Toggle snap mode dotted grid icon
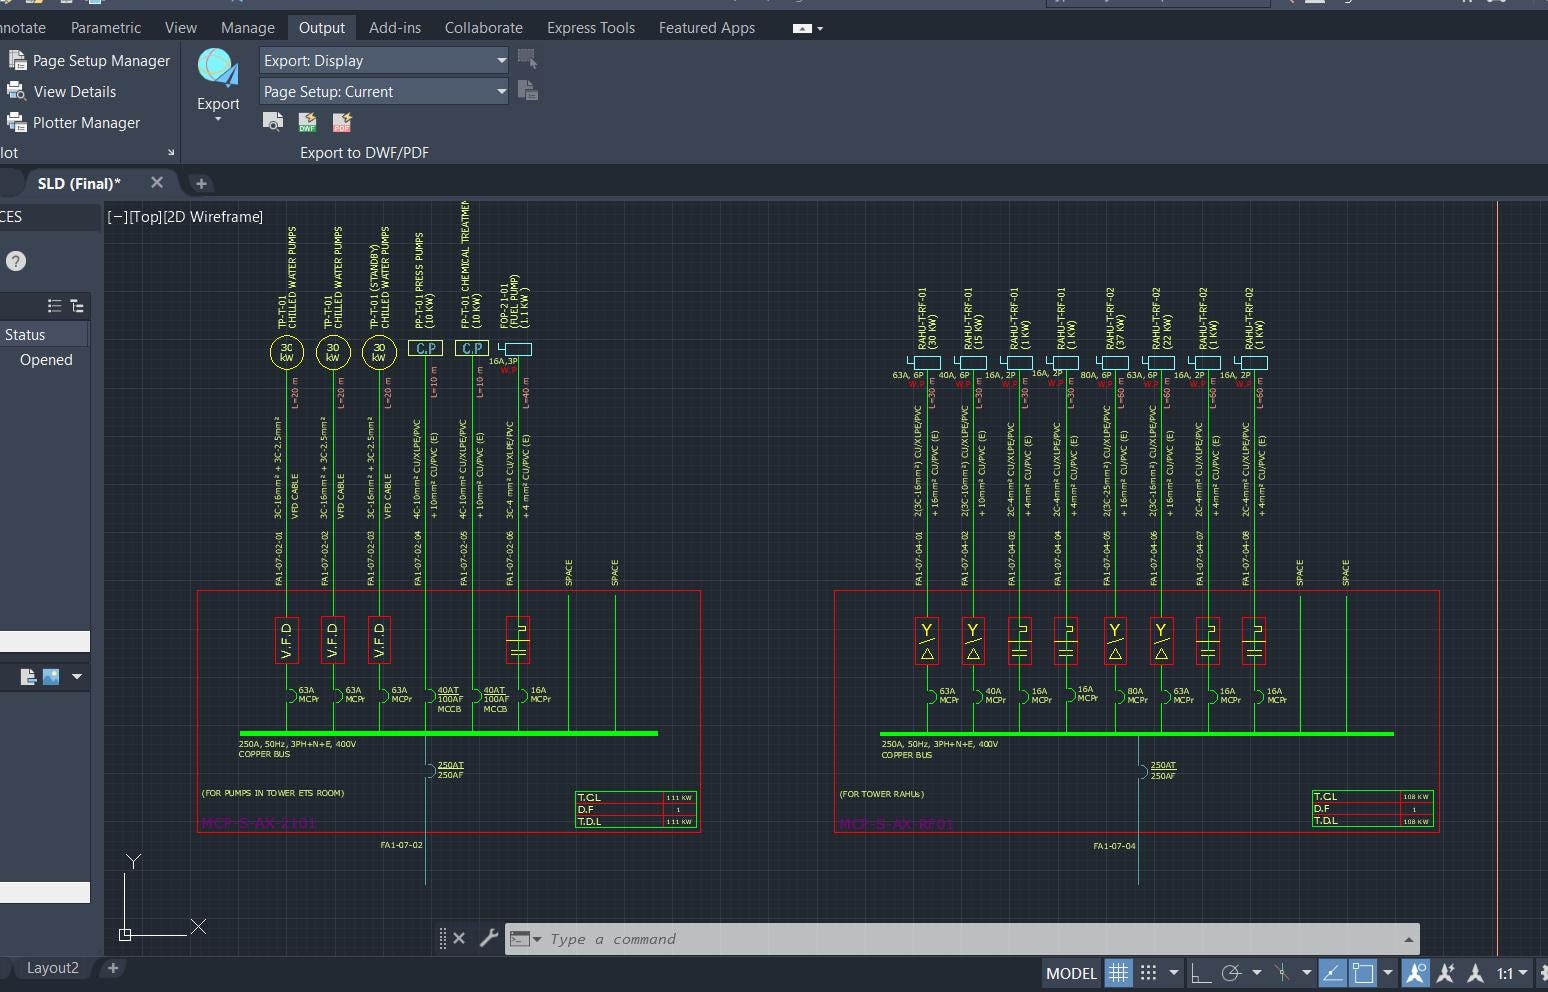 coord(1148,973)
